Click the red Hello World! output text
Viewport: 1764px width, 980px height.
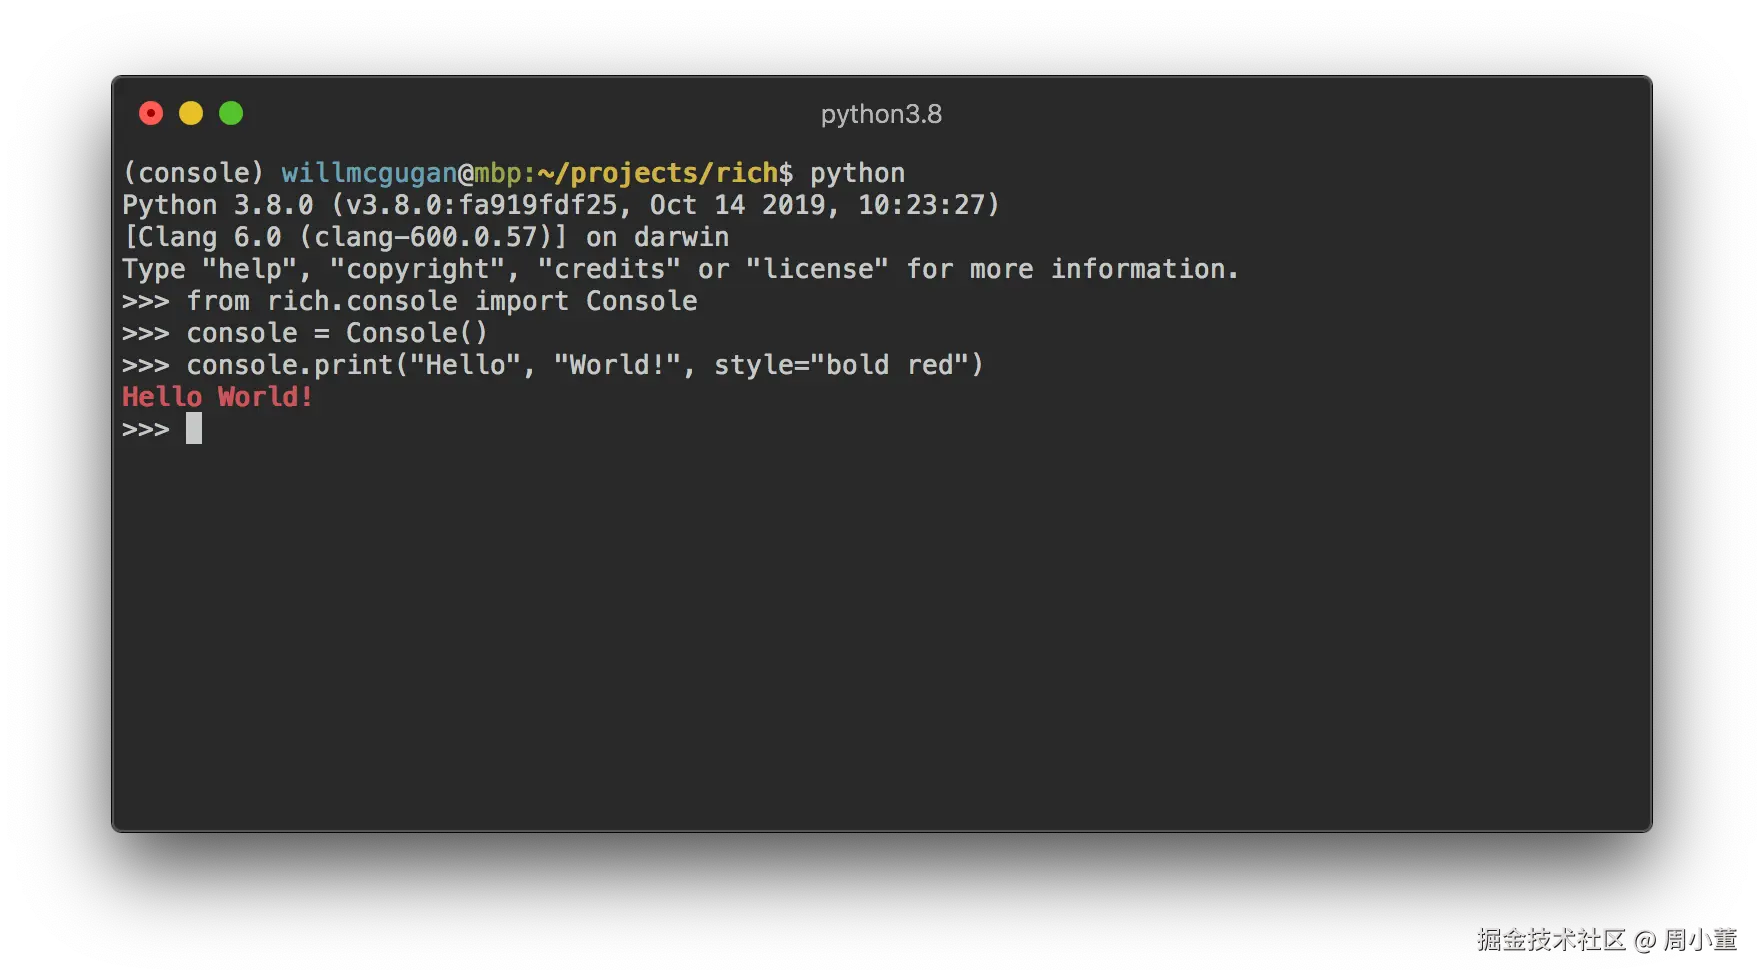click(x=217, y=397)
